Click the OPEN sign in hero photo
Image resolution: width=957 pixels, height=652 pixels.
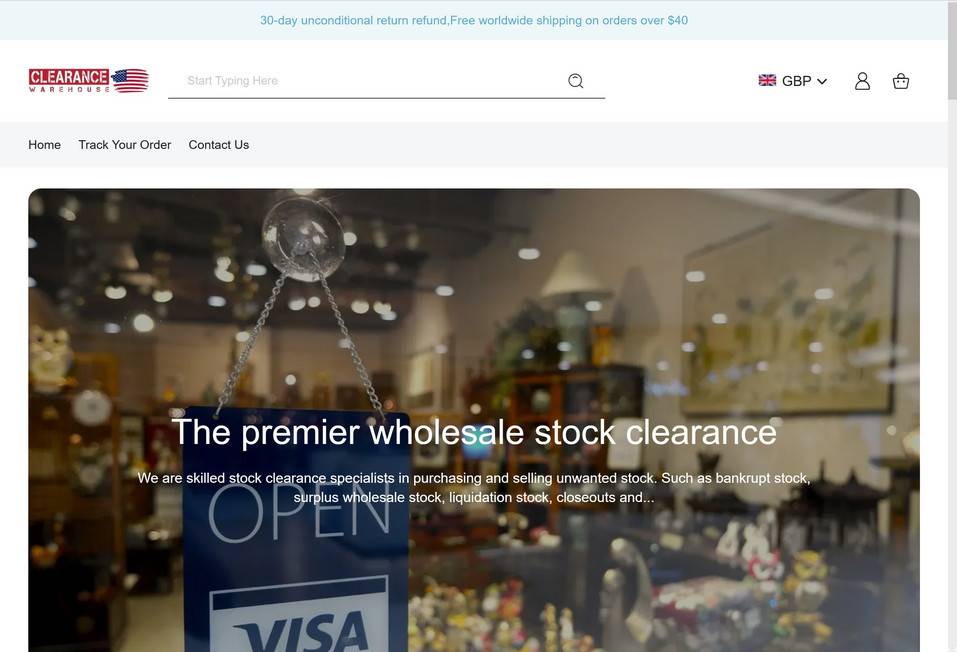coord(299,512)
